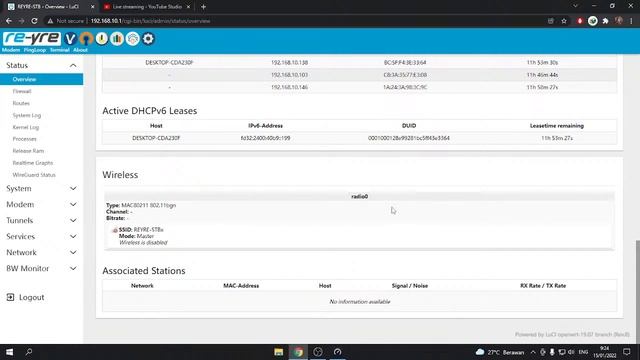Click the SSID REYRE-STBx entry
The width and height of the screenshot is (640, 360).
[141, 230]
